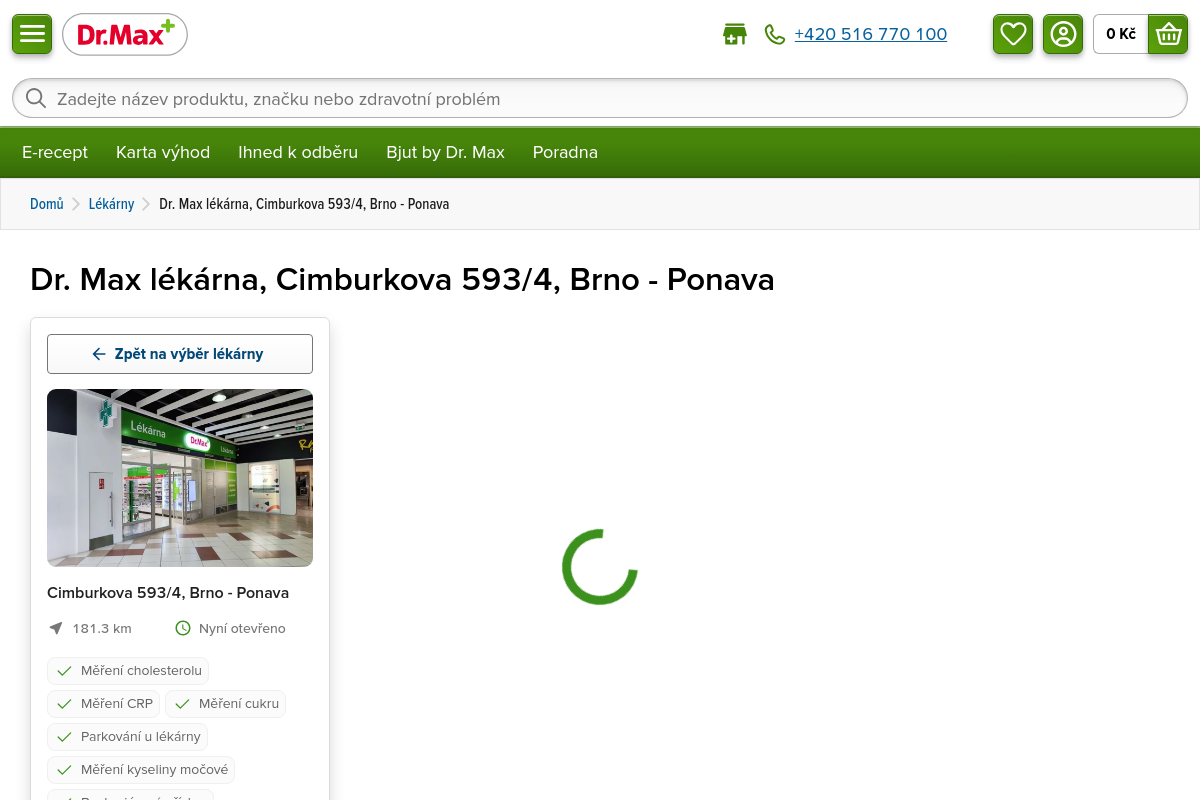Viewport: 1200px width, 800px height.
Task: Open the user account icon
Action: [1063, 34]
